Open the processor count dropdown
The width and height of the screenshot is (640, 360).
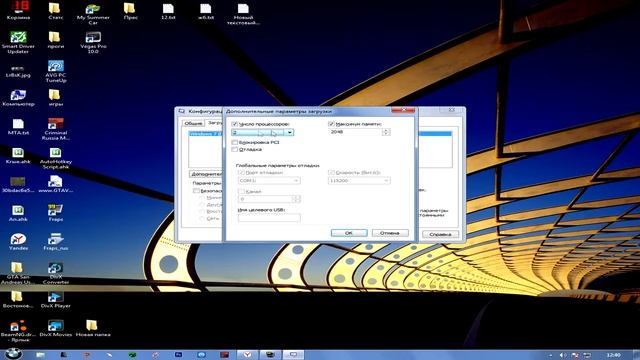click(x=289, y=133)
